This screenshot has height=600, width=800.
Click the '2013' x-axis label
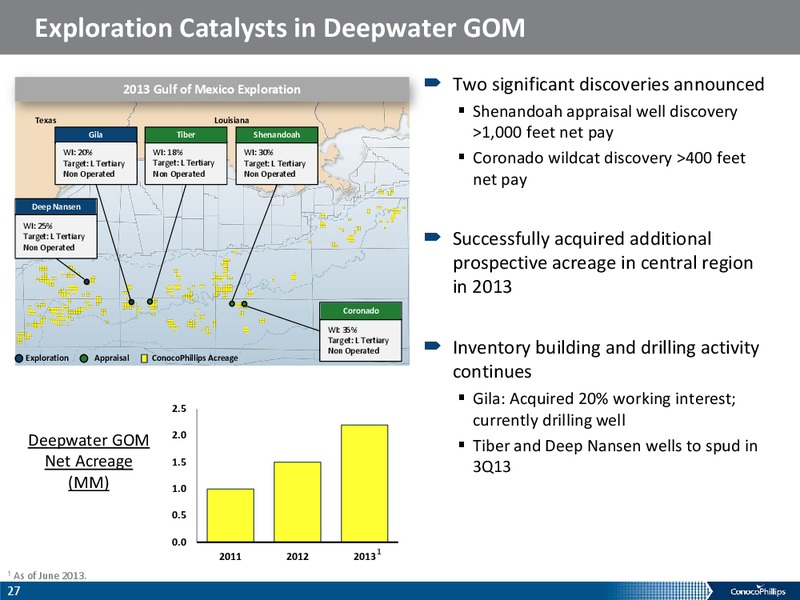pyautogui.click(x=365, y=557)
